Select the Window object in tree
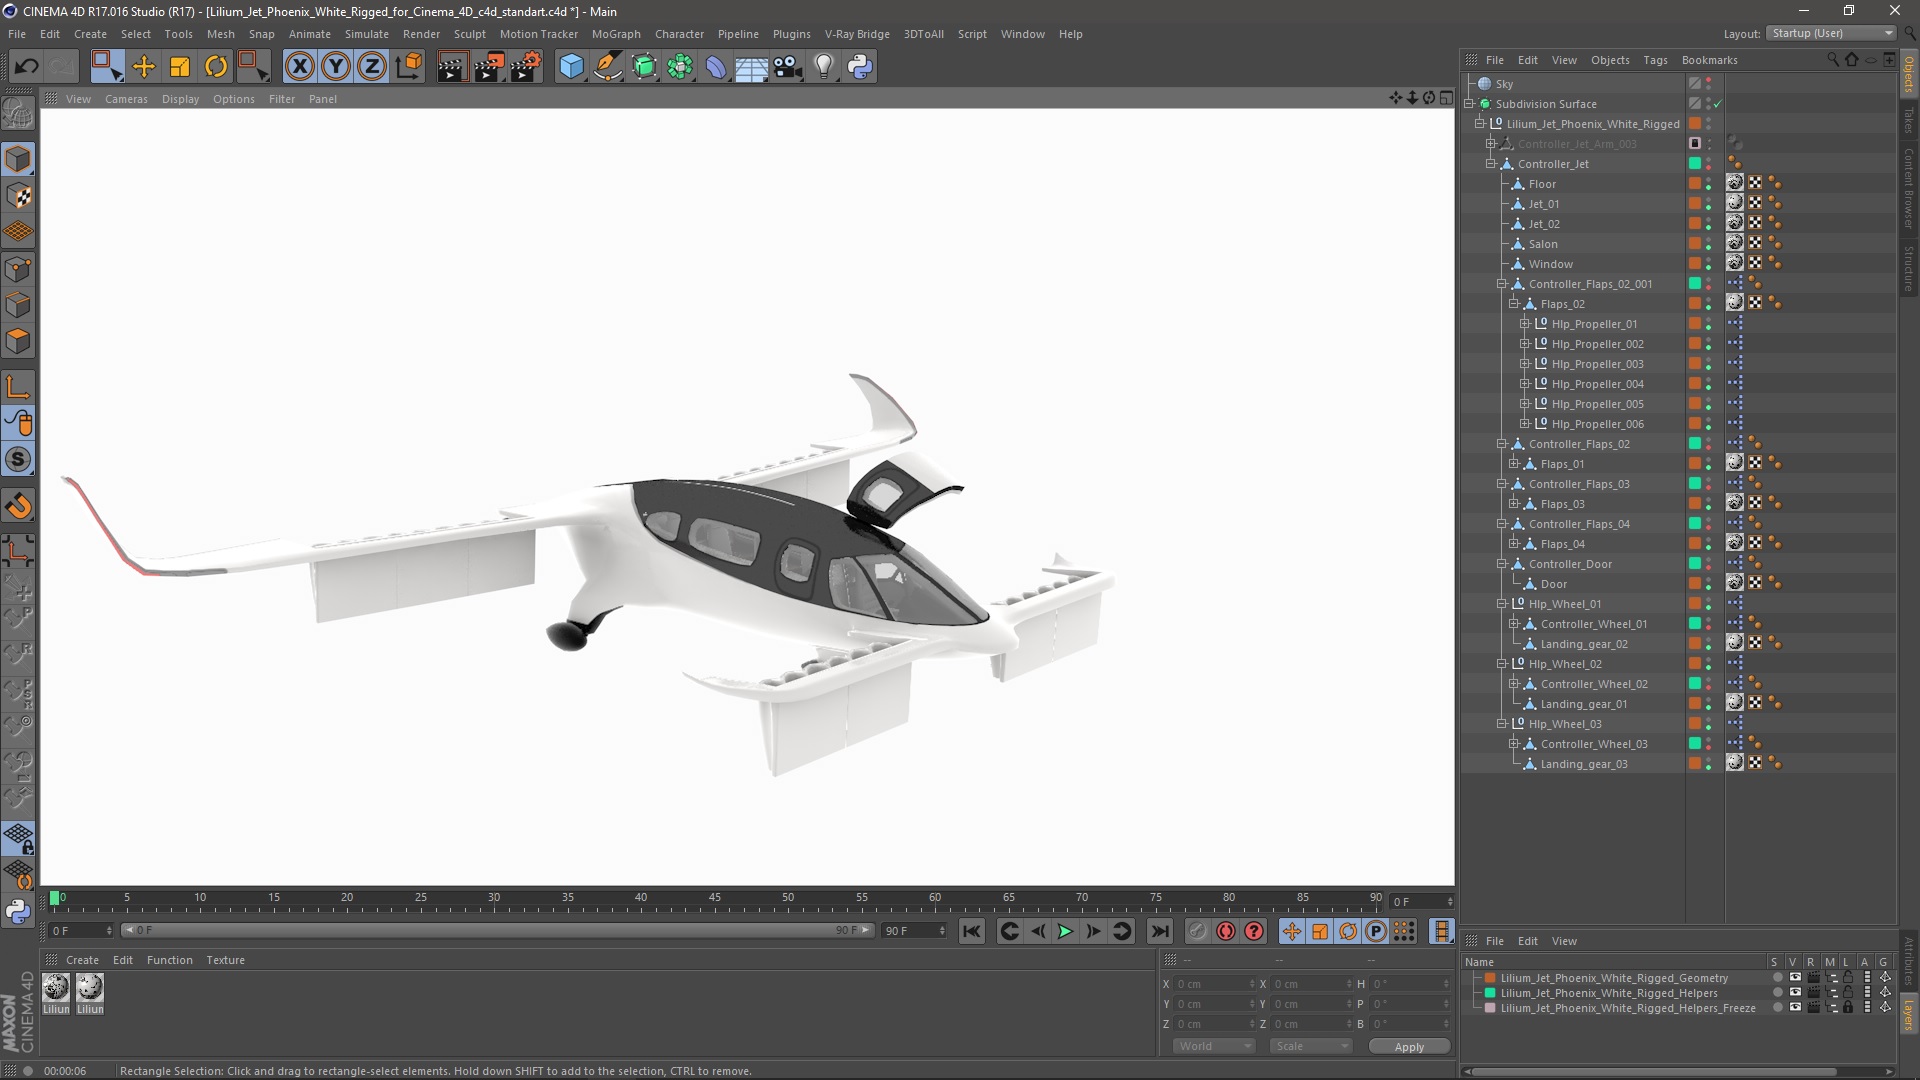Screen dimensions: 1920x1080 tap(1550, 264)
